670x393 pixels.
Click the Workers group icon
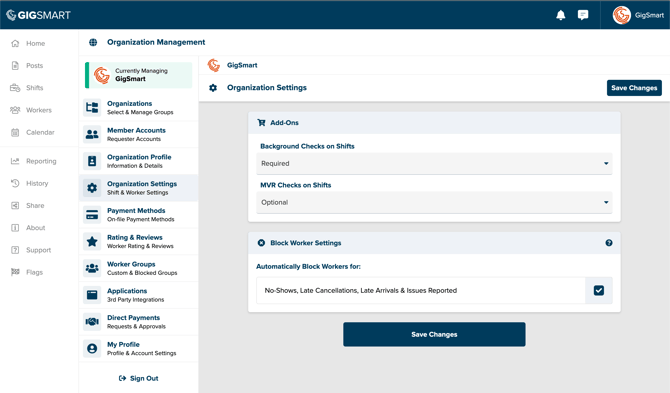[15, 110]
